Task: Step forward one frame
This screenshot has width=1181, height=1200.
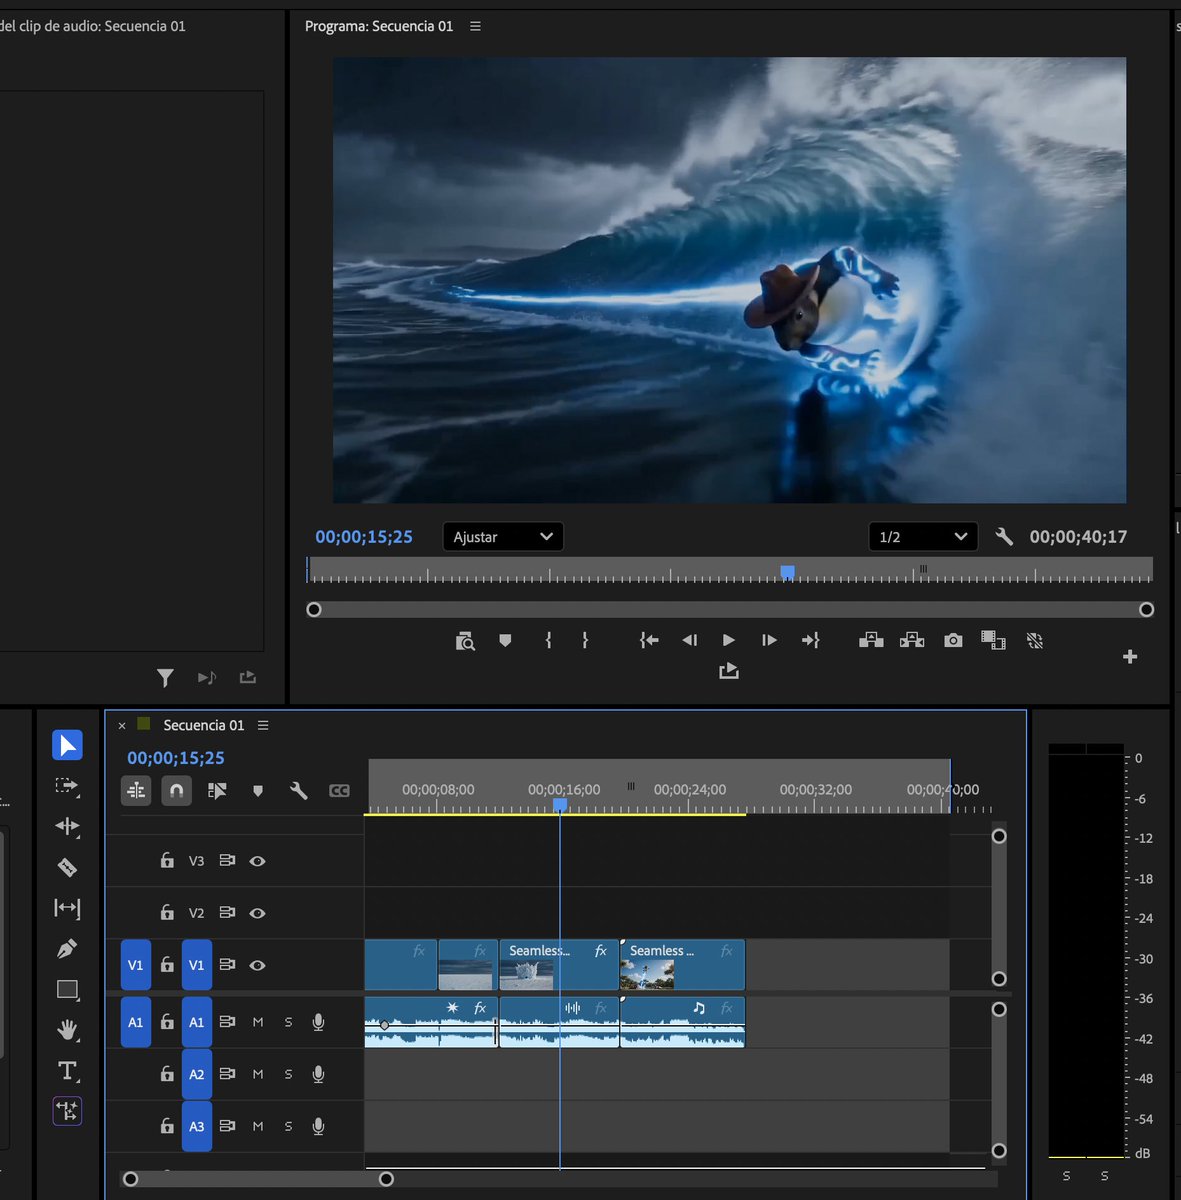Action: click(769, 640)
